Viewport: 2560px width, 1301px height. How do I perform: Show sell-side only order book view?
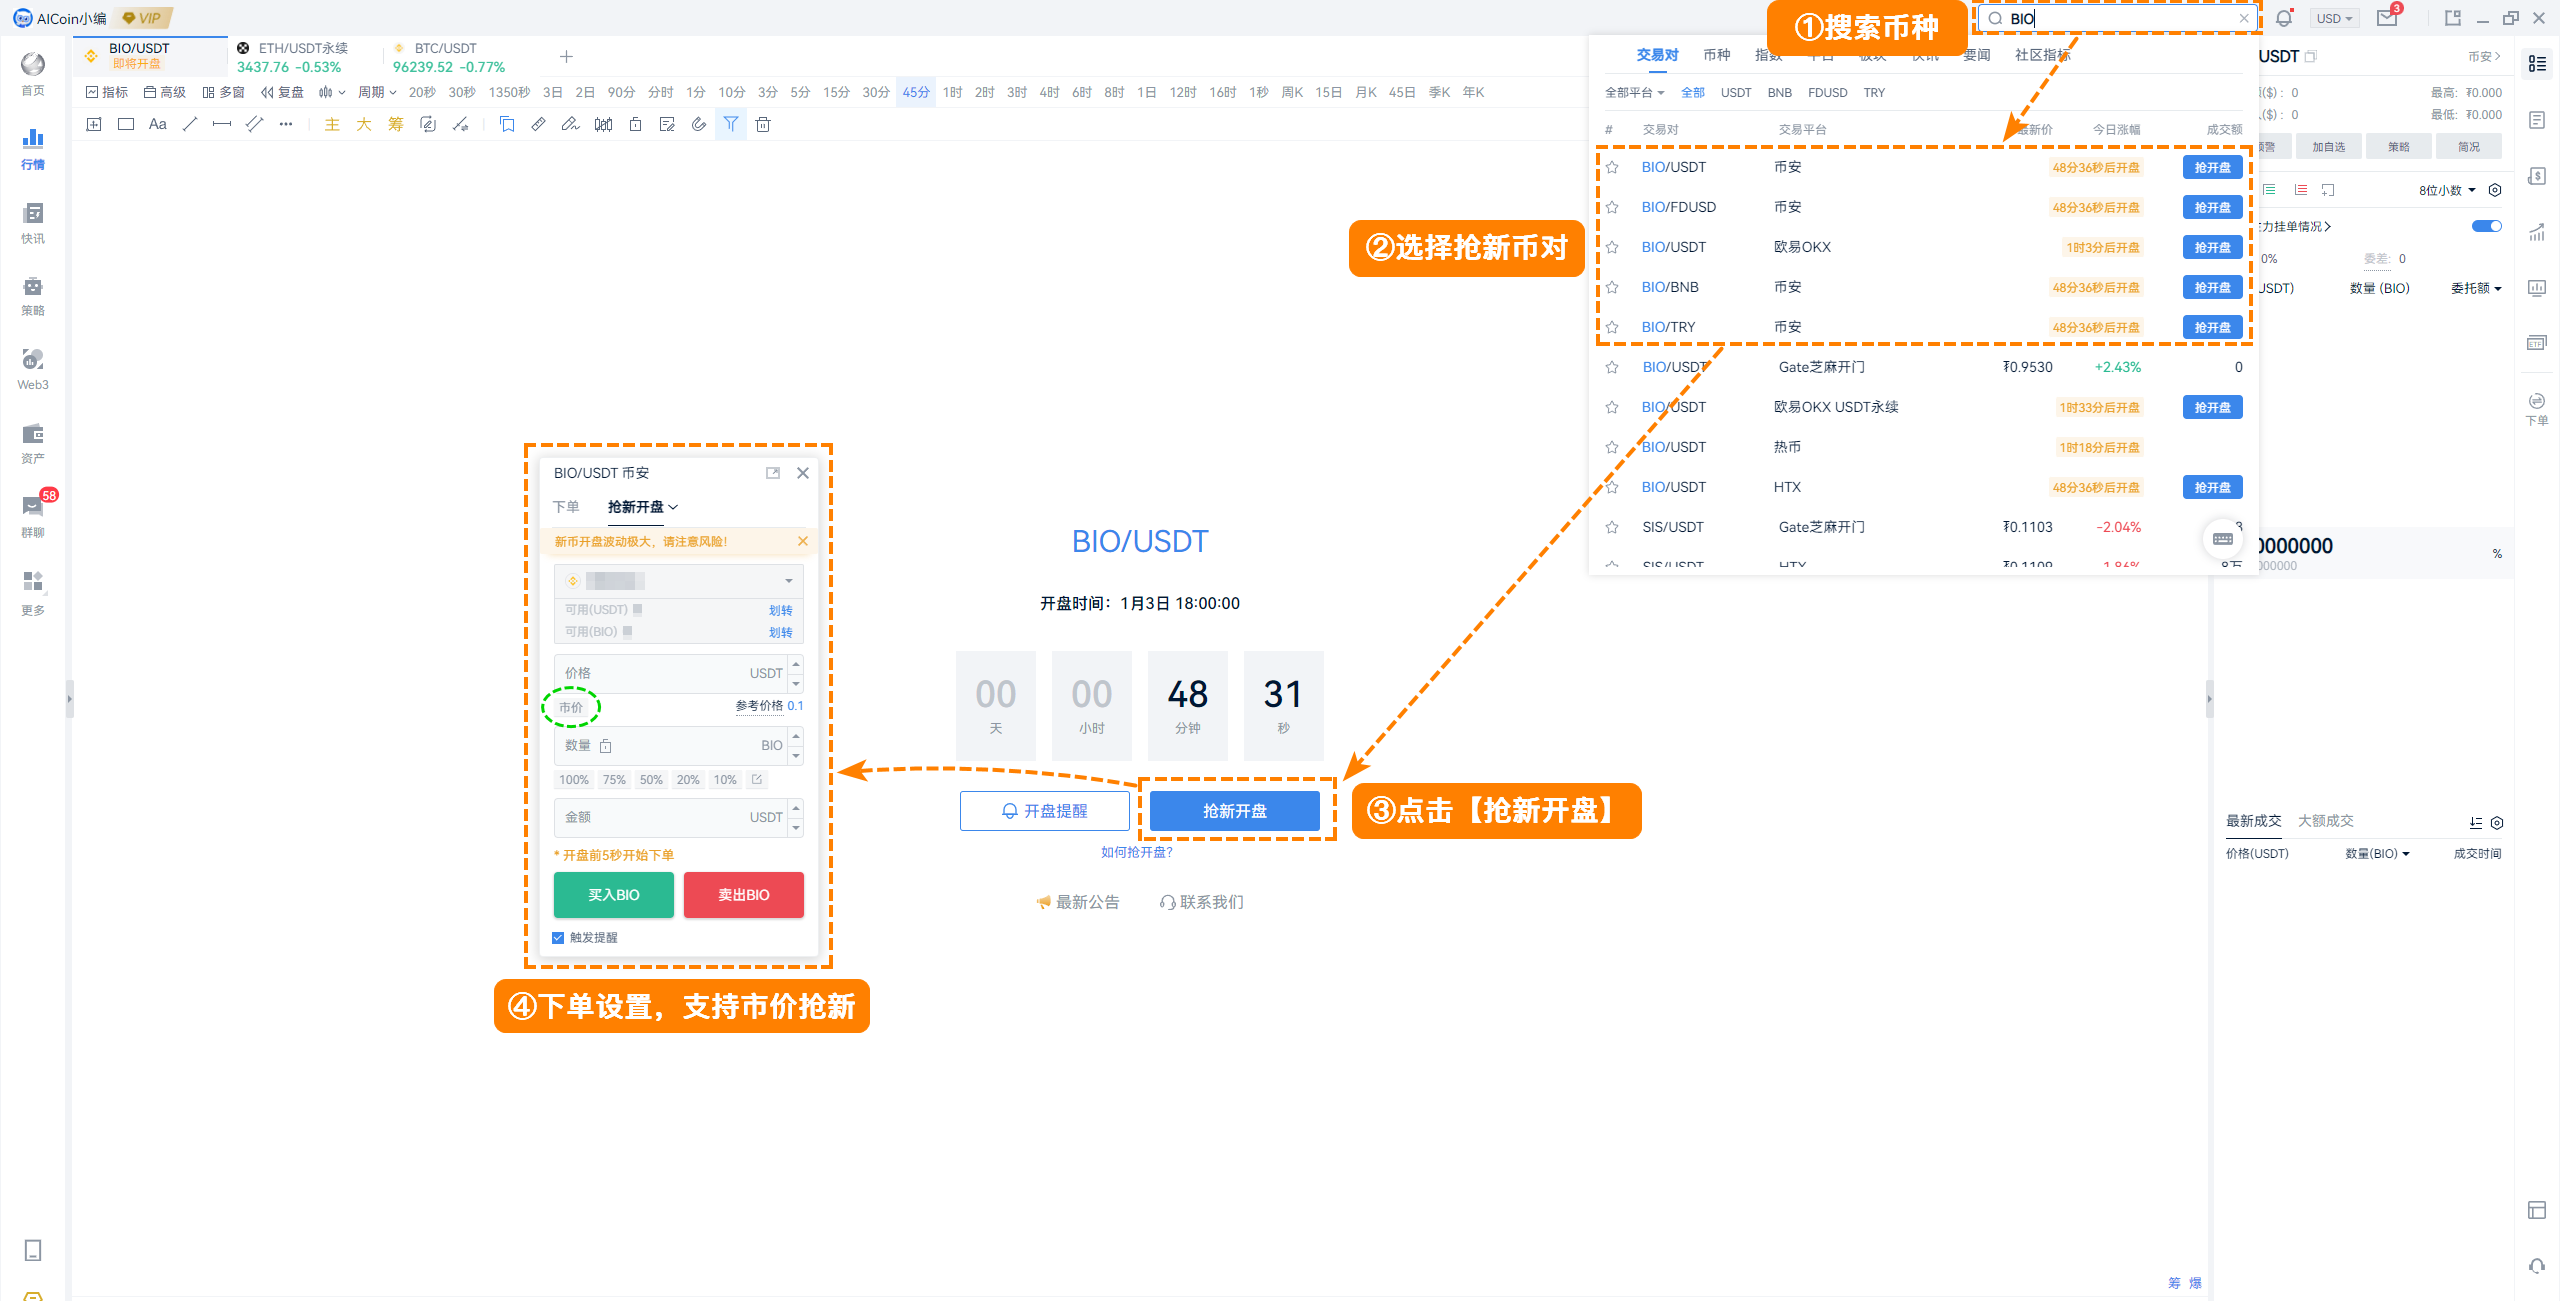tap(2301, 190)
